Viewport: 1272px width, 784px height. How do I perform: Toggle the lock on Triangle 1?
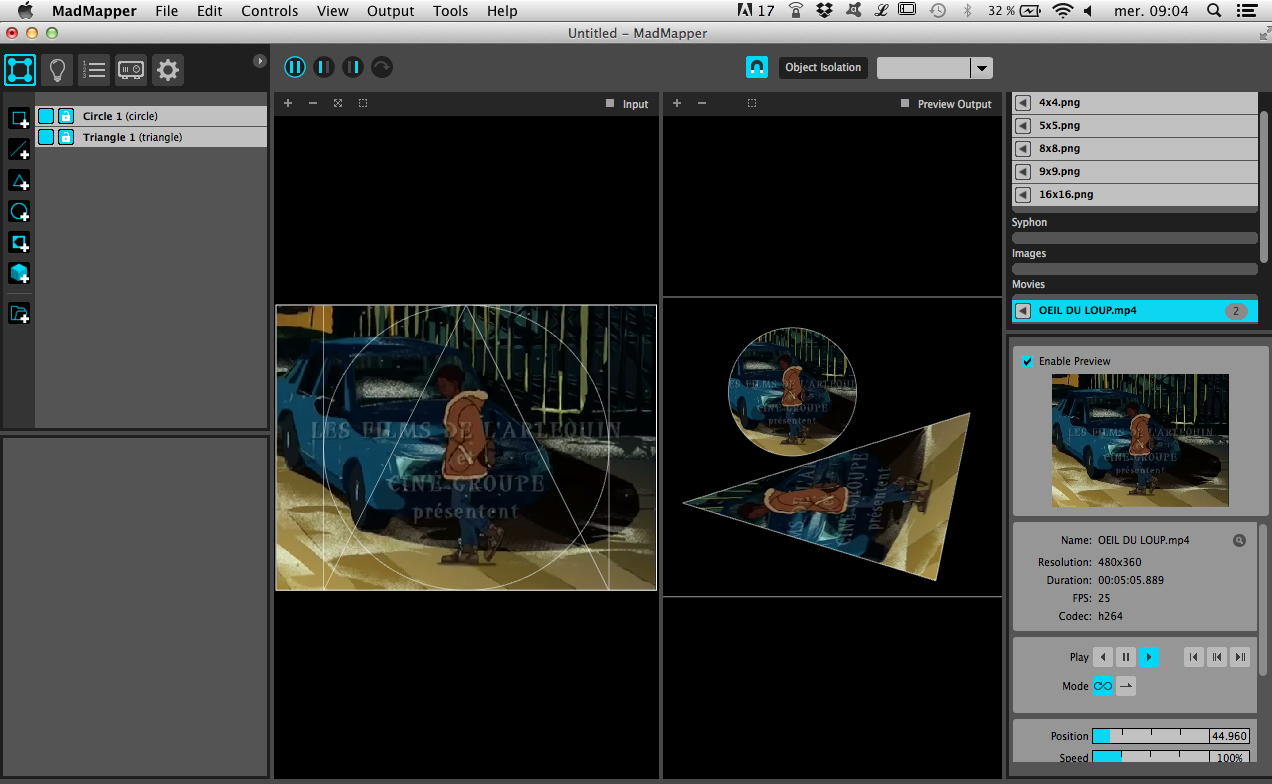click(x=66, y=137)
